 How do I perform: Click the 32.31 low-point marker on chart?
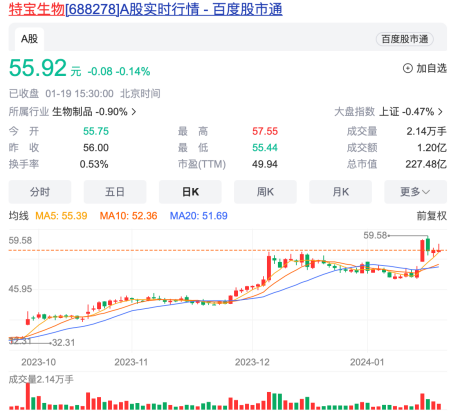[x=64, y=343]
